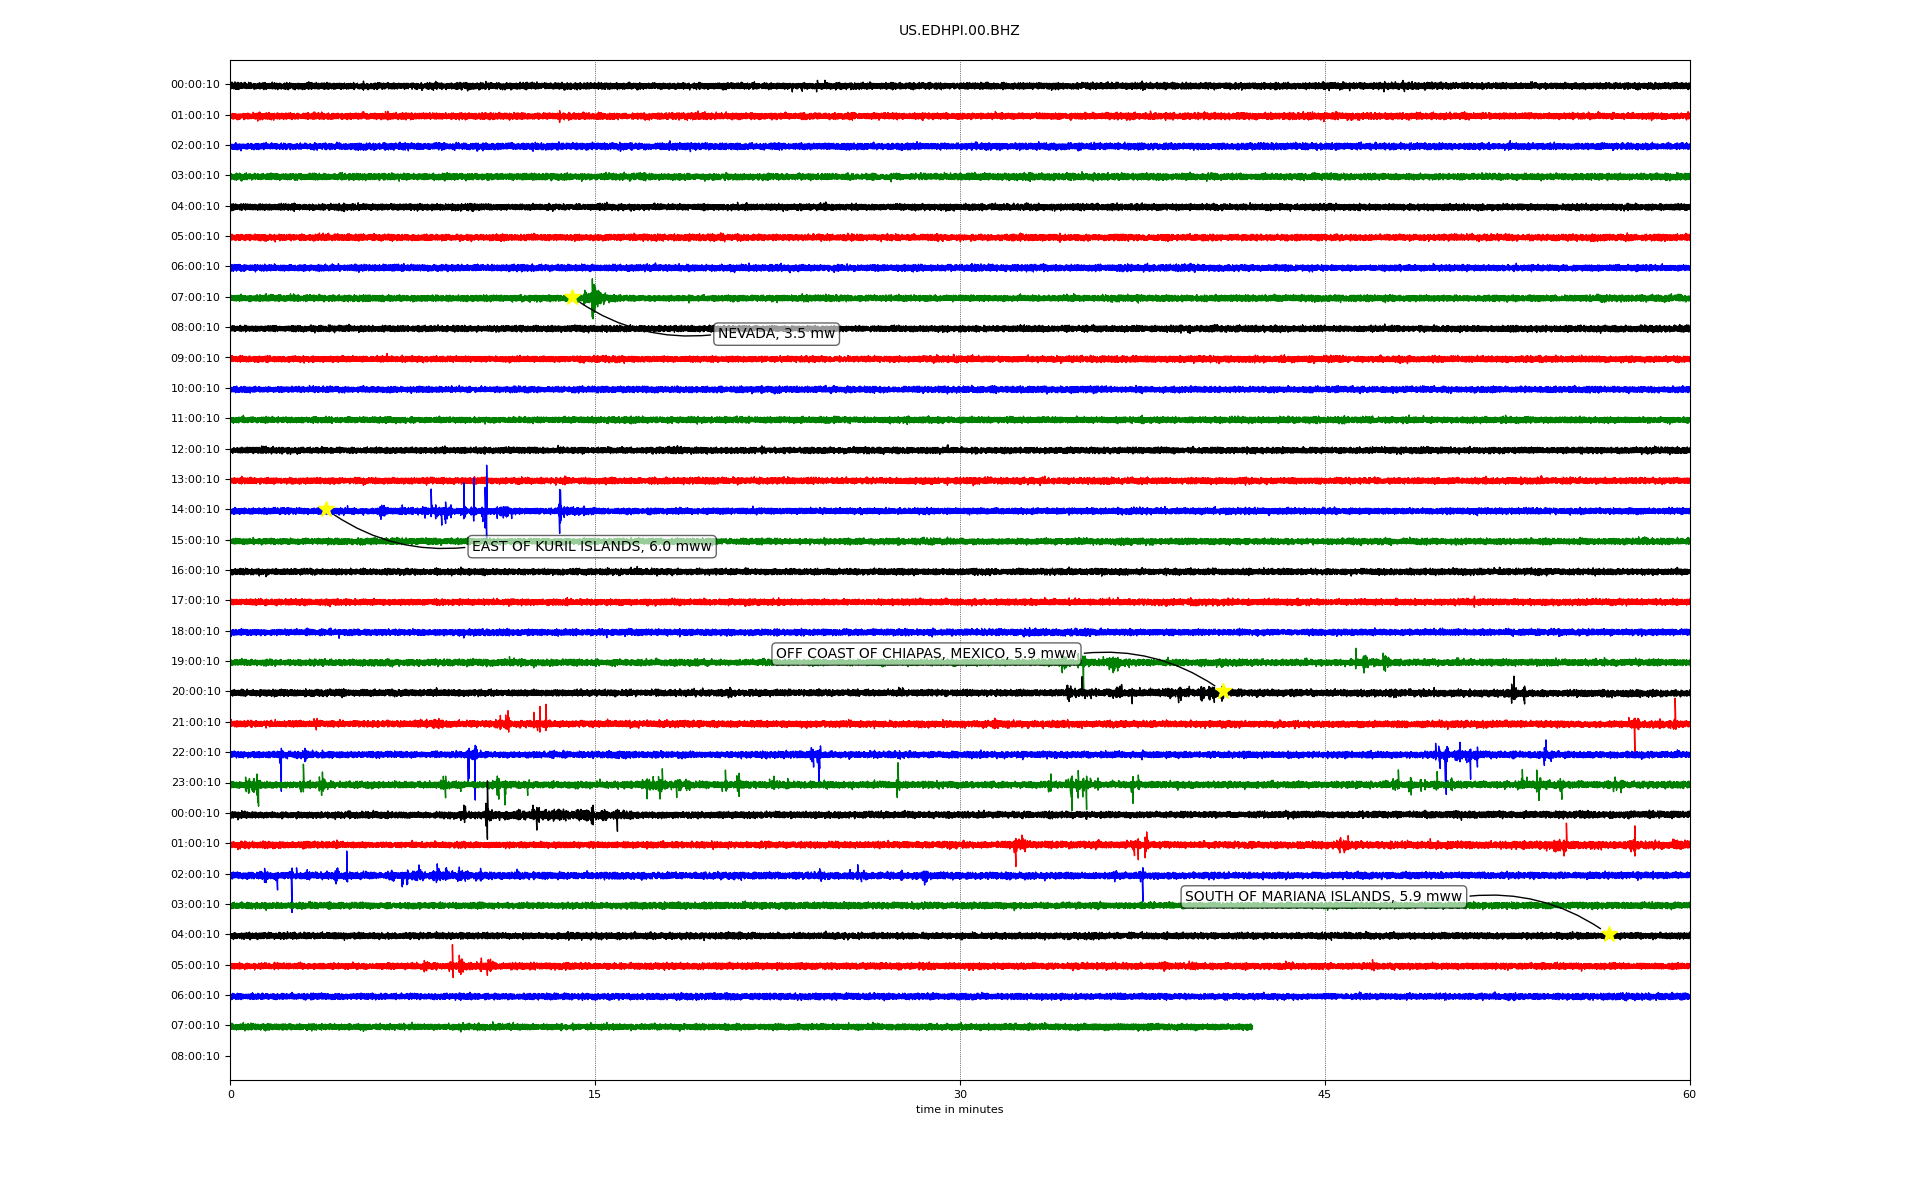Click the 17:00:10 row label
The image size is (1920, 1200).
click(195, 601)
